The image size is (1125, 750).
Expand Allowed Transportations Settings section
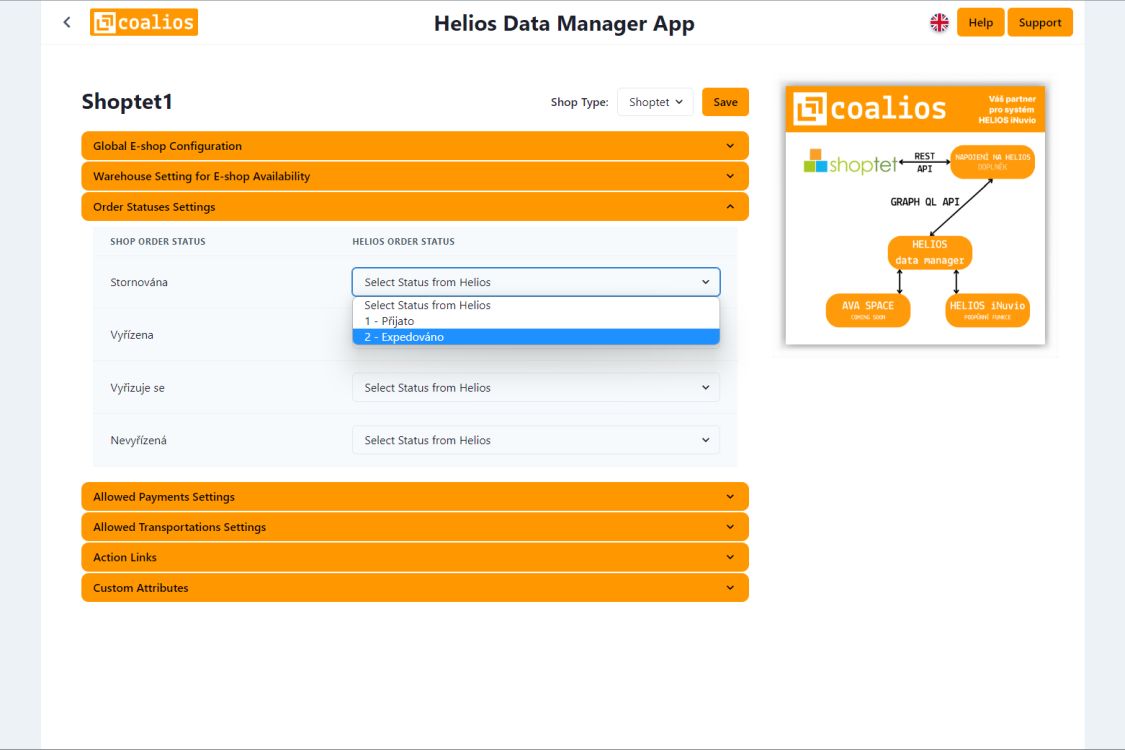415,527
